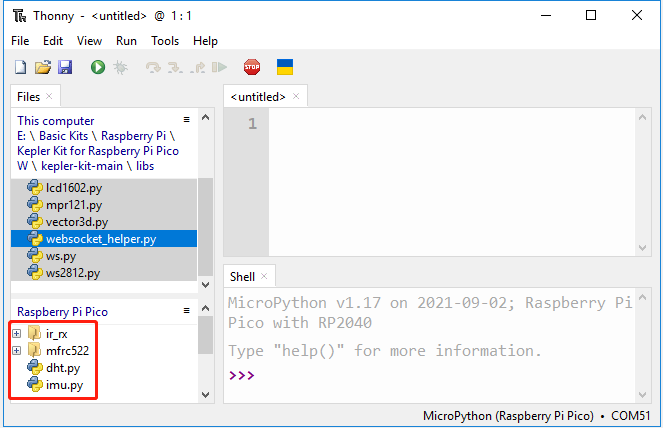Viewport: 663px width, 428px height.
Task: Open the File menu
Action: [x=20, y=41]
